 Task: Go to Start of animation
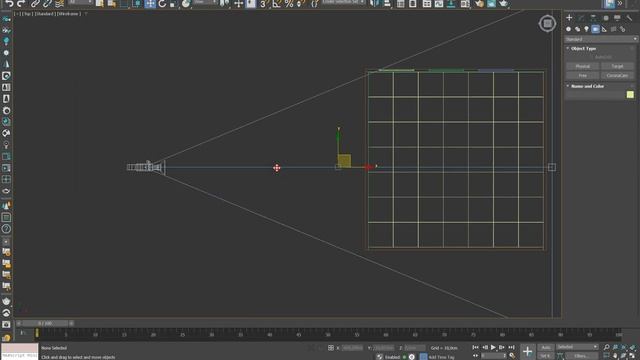tap(476, 347)
